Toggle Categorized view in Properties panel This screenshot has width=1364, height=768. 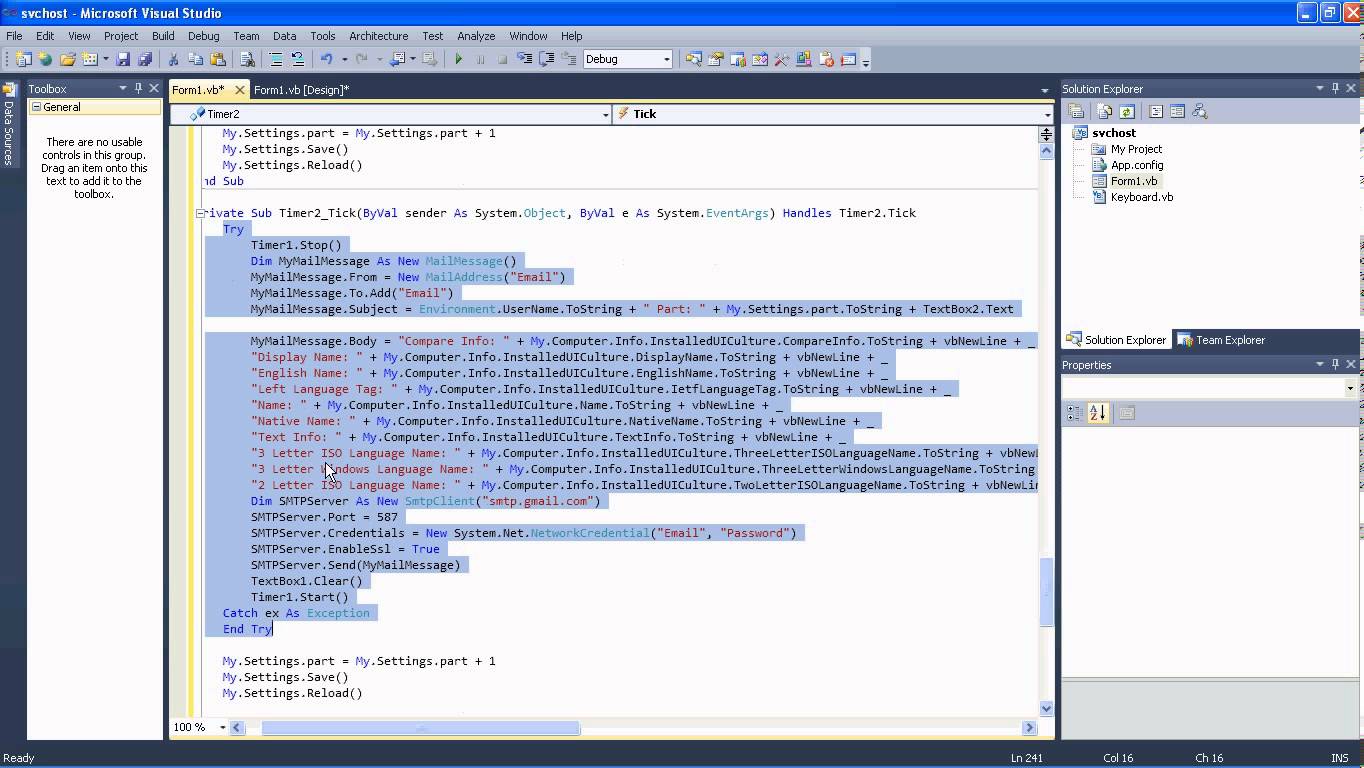click(x=1075, y=413)
